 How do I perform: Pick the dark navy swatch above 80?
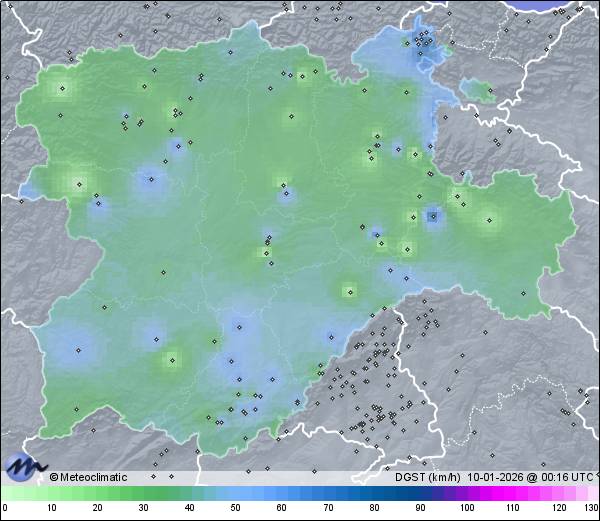374,493
